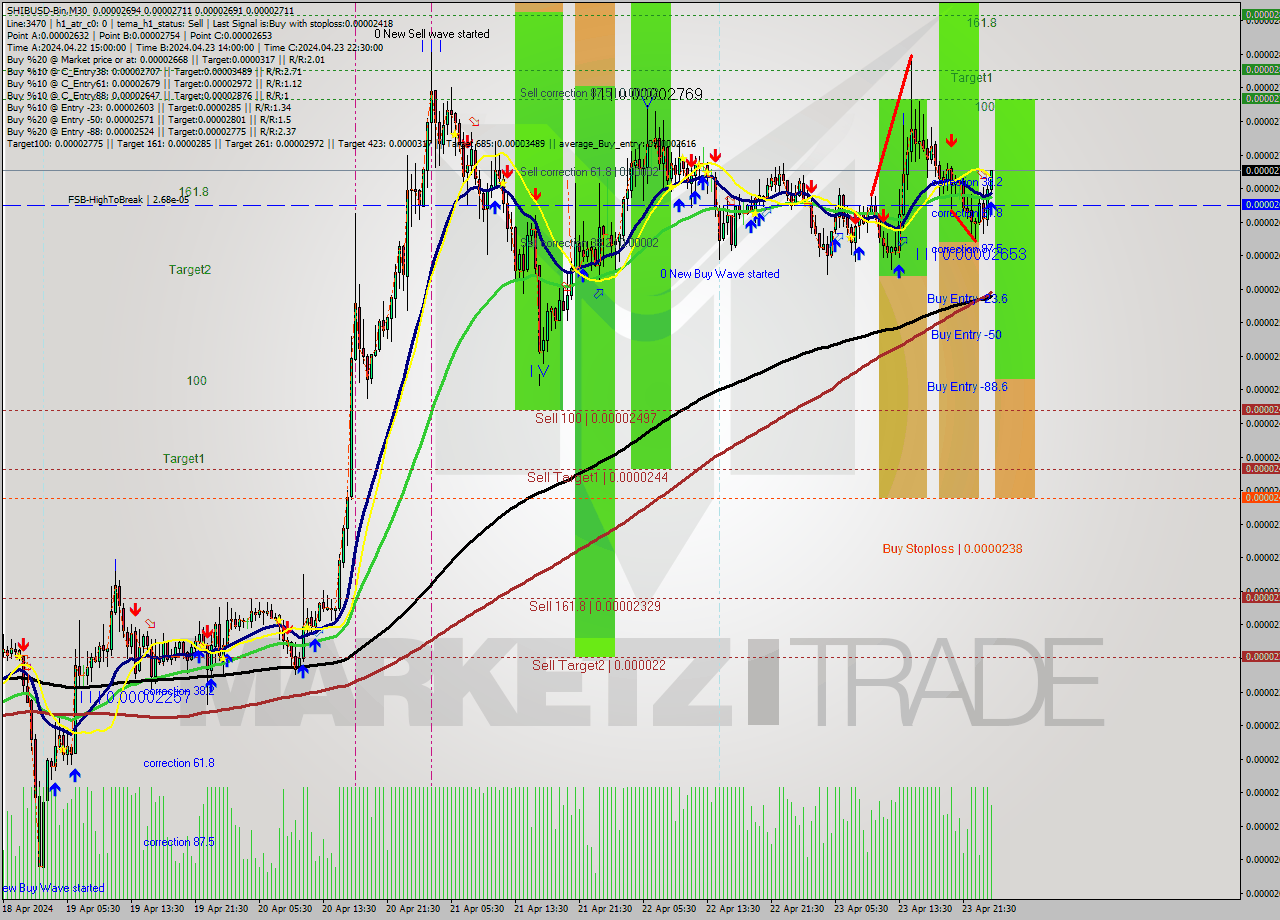This screenshot has height=920, width=1280.
Task: Click the green 'Target2' level label
Action: coord(189,270)
